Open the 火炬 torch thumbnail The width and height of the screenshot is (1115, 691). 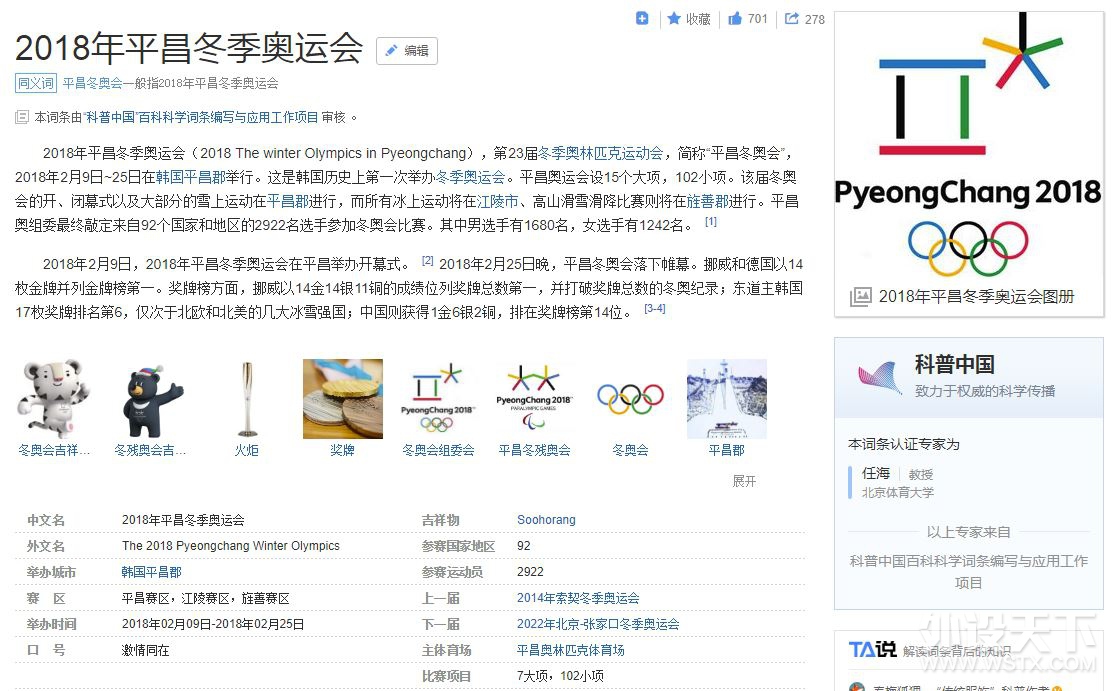coord(247,399)
